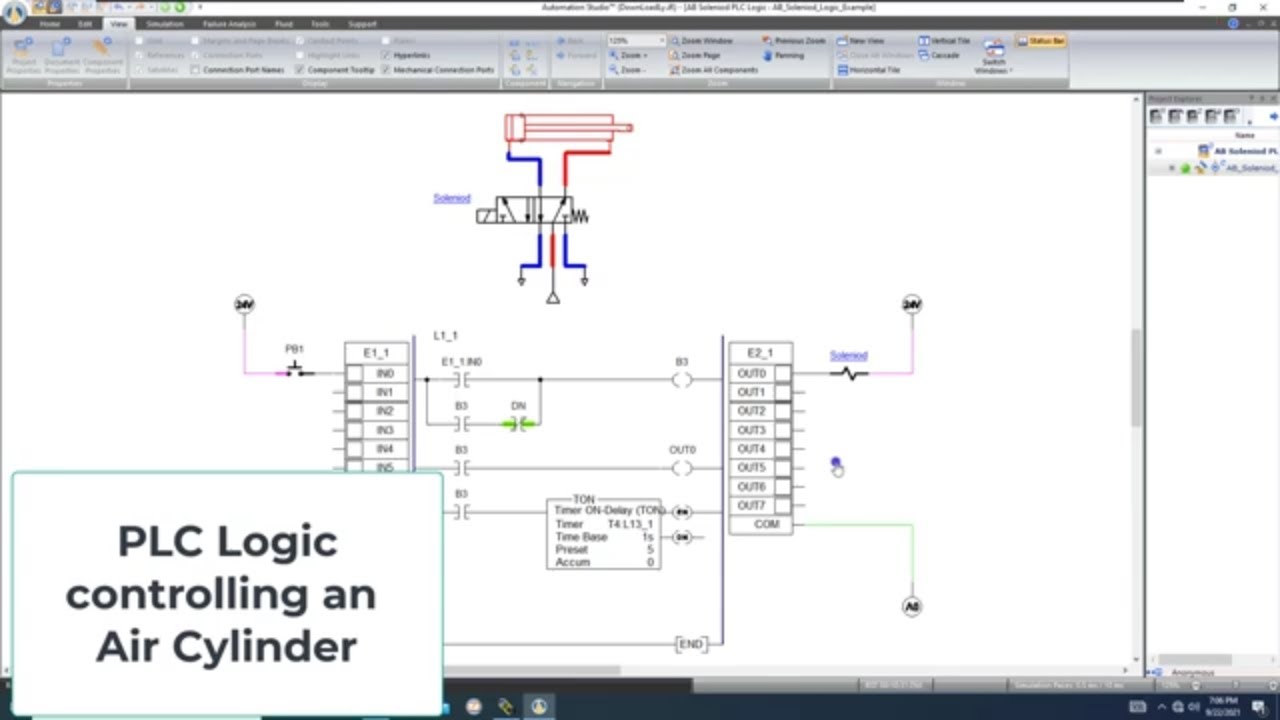Toggle the OUT1 output box on E2_1

coord(782,393)
